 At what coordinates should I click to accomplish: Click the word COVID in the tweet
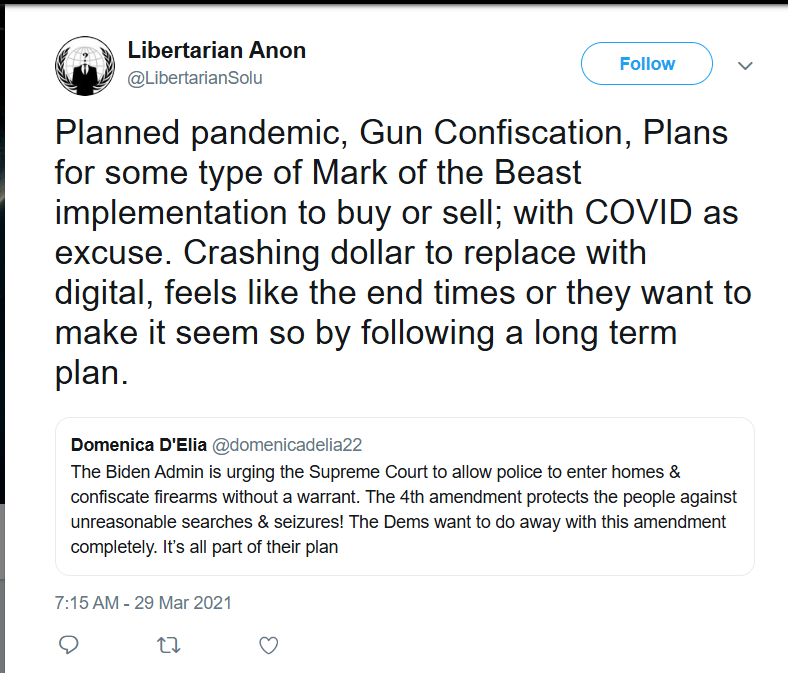[638, 212]
